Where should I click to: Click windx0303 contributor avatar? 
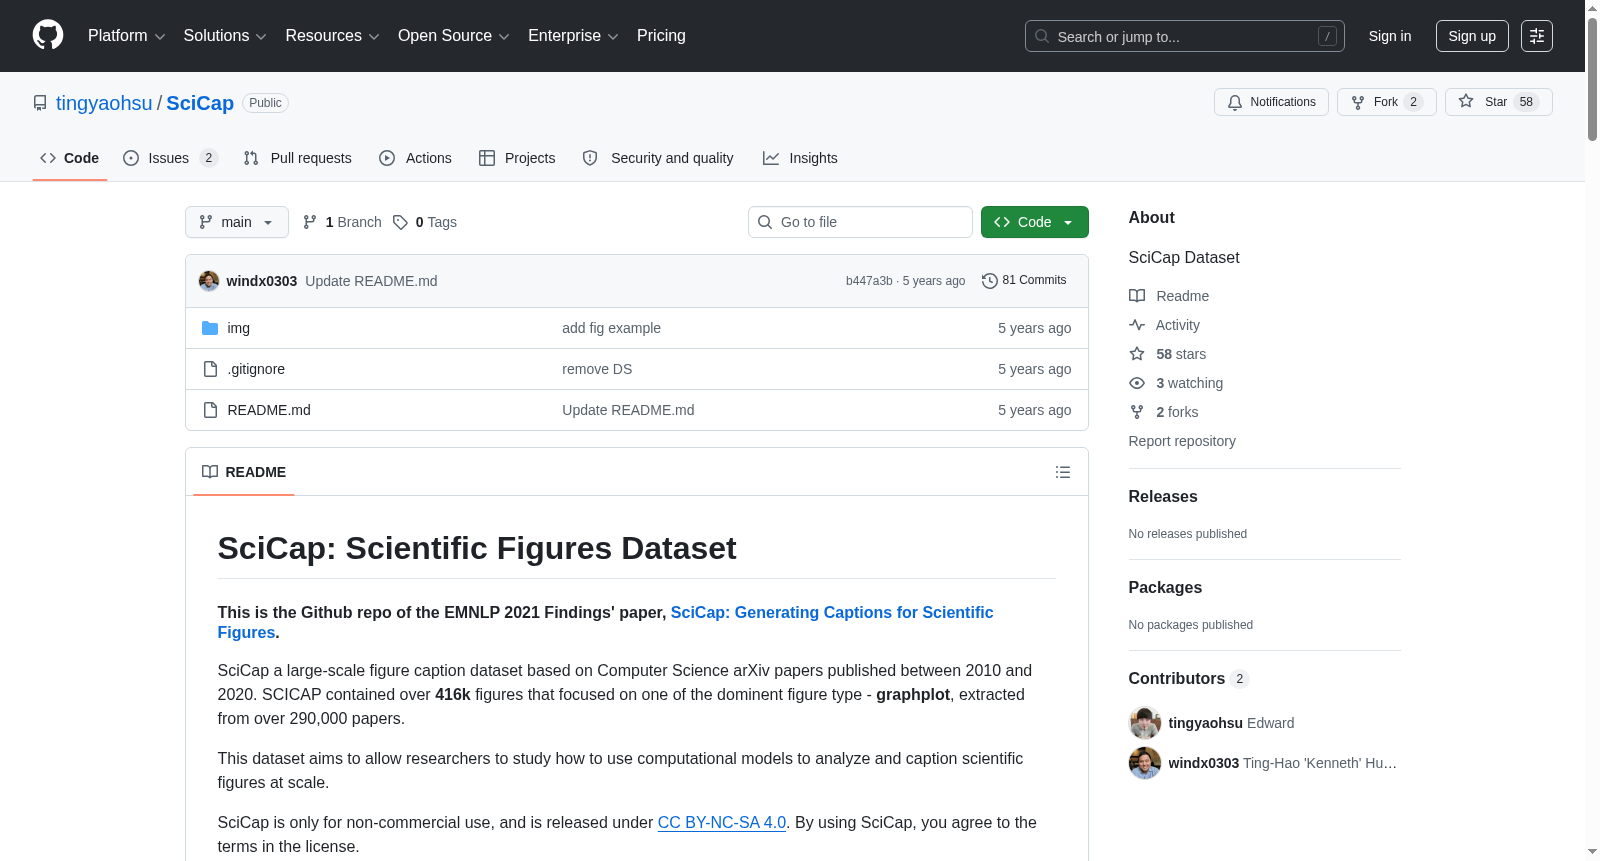1145,763
